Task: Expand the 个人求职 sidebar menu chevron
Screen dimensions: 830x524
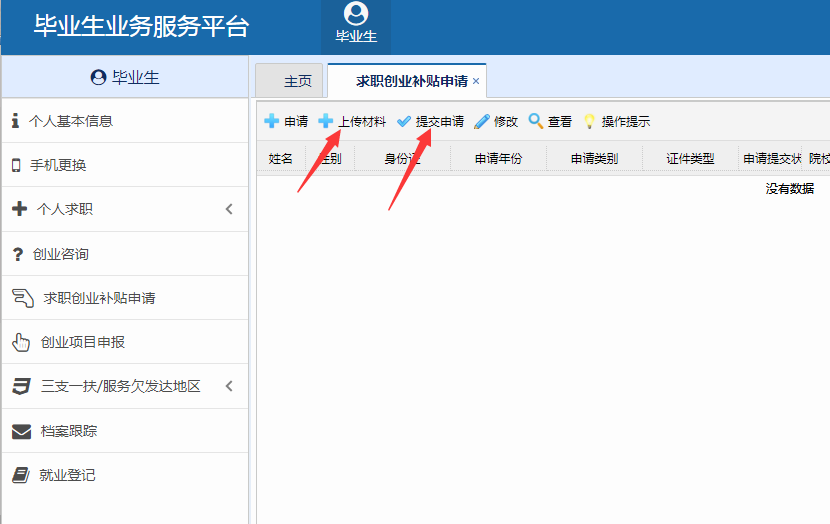Action: click(228, 209)
